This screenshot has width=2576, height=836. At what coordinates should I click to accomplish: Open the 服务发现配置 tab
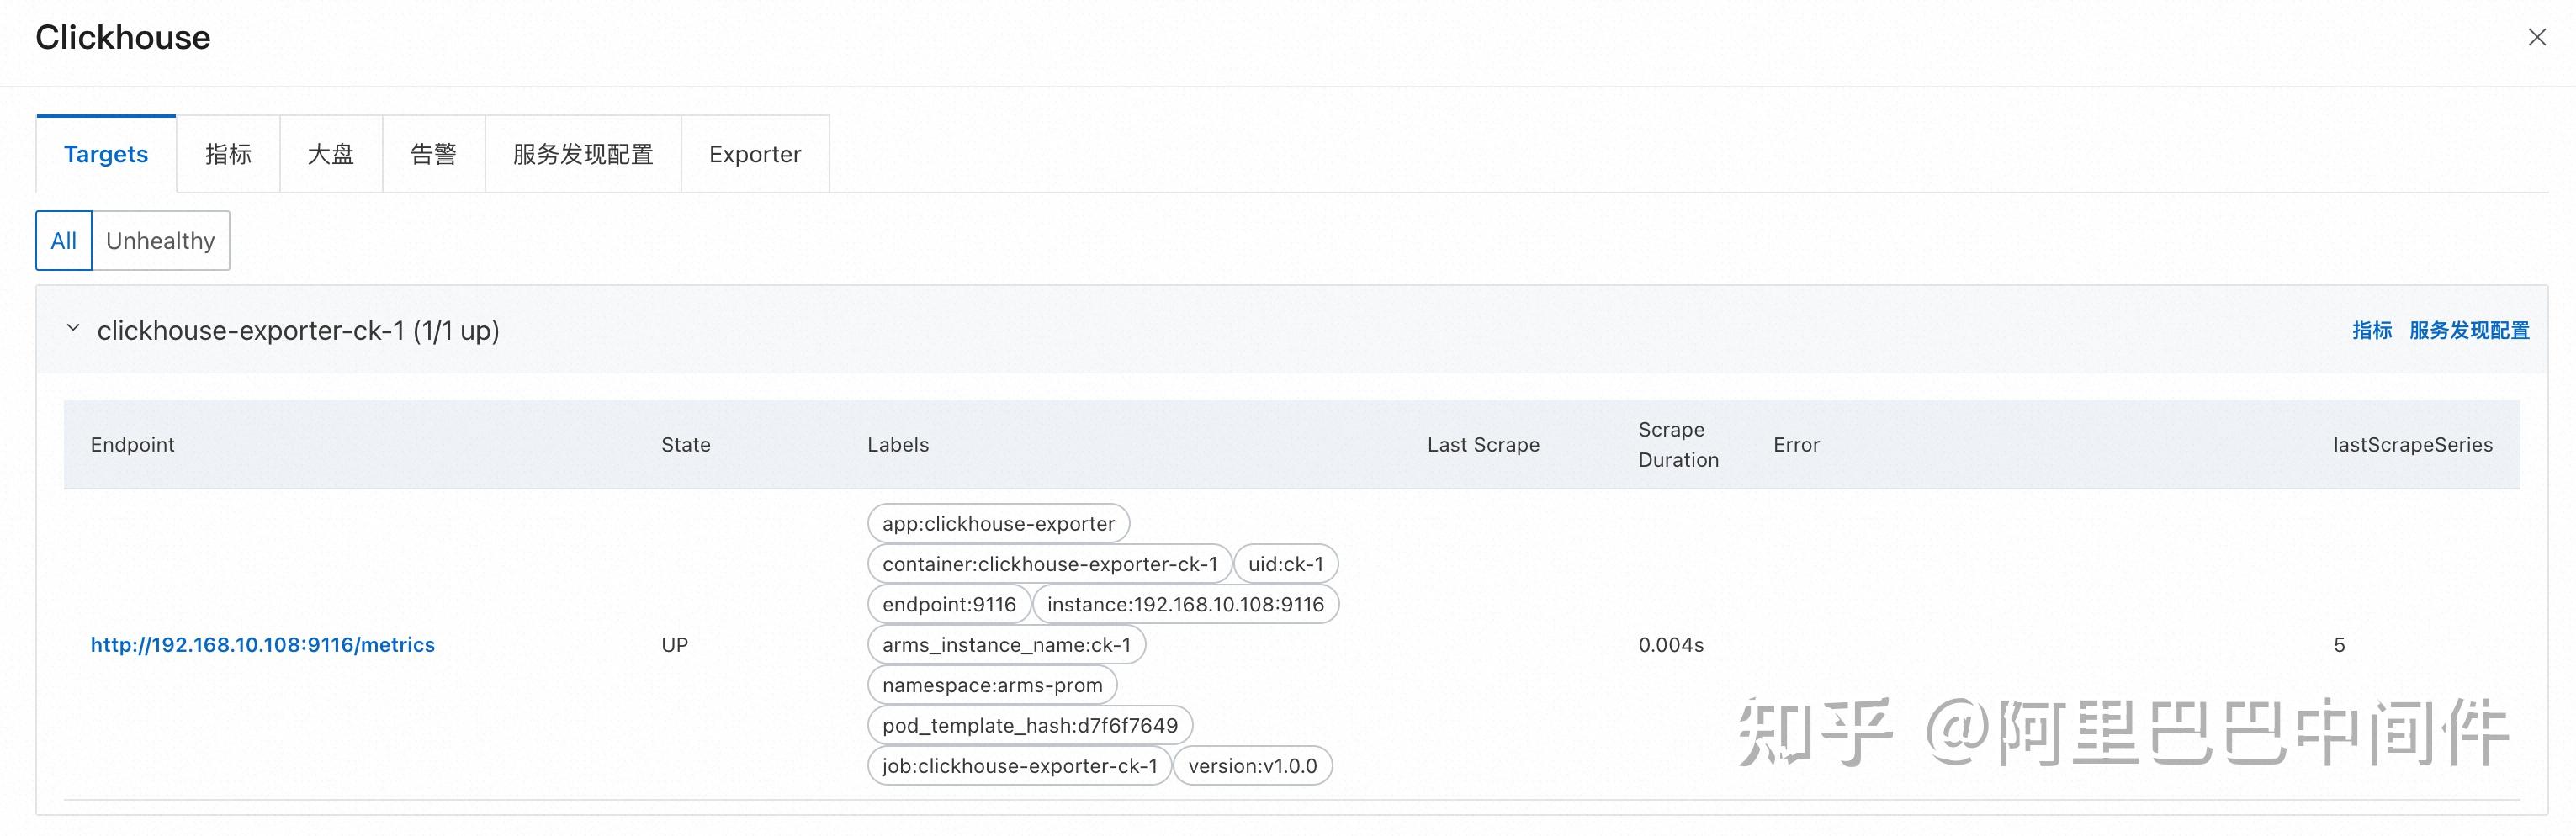pyautogui.click(x=583, y=154)
